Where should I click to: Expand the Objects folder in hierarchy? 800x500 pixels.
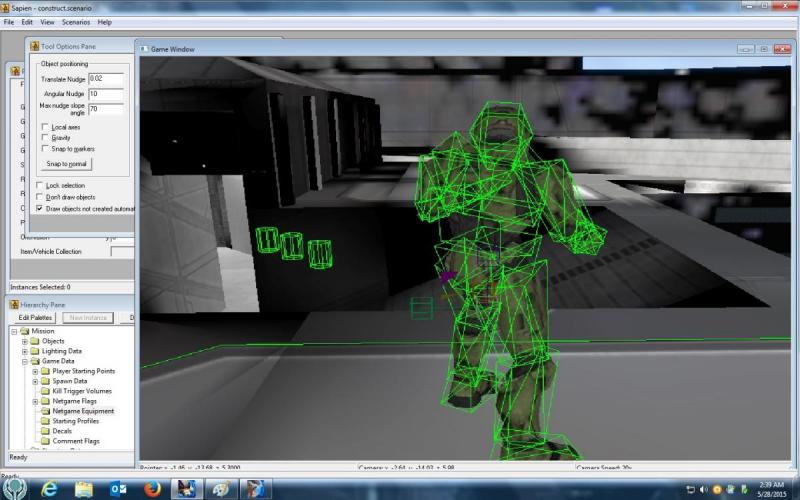[24, 341]
